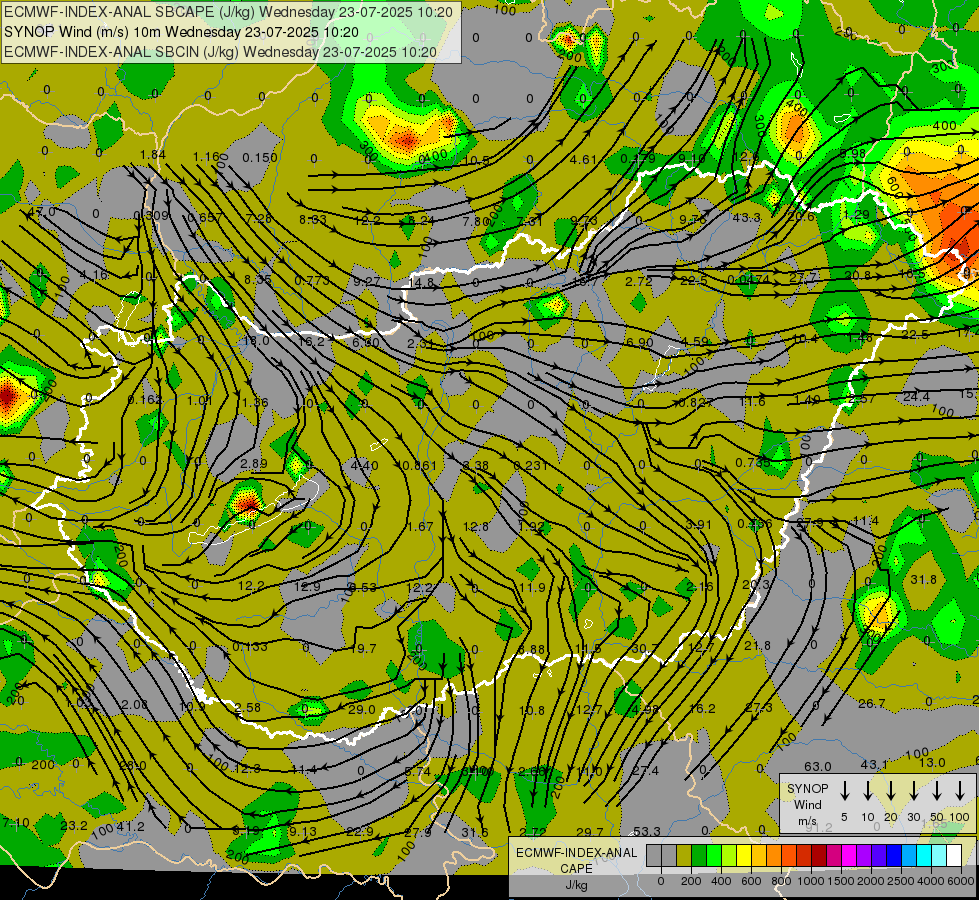979x900 pixels.
Task: Click the 20.3 value on the map
Action: (756, 585)
